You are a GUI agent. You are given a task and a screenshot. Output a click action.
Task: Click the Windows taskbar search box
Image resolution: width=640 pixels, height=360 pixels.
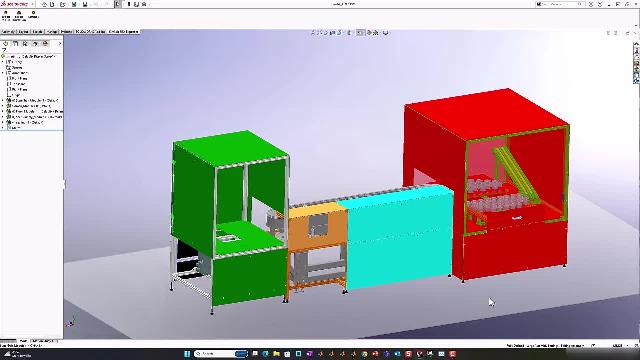click(221, 354)
